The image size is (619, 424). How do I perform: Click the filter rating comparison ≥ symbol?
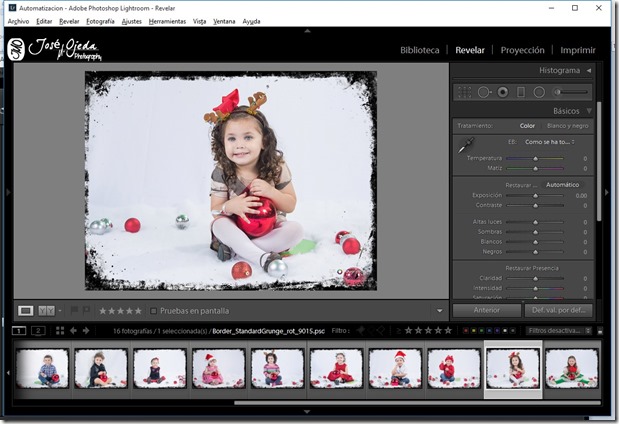tap(398, 331)
